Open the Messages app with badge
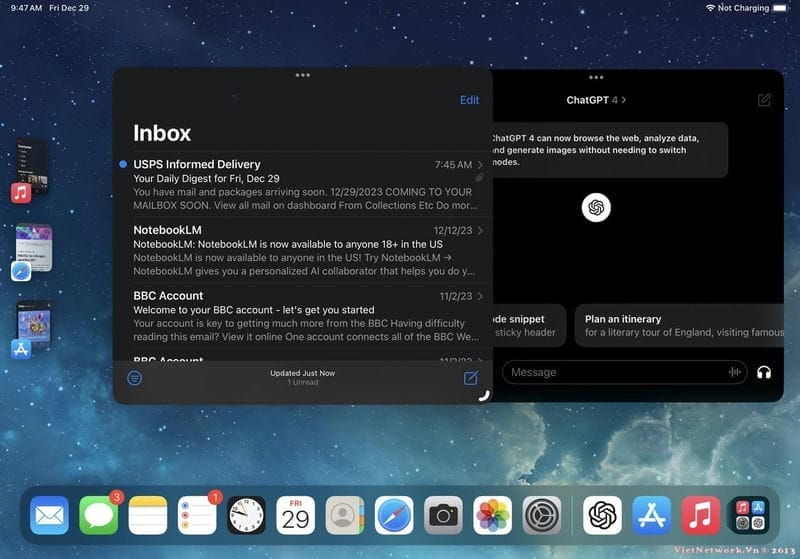 pos(98,515)
